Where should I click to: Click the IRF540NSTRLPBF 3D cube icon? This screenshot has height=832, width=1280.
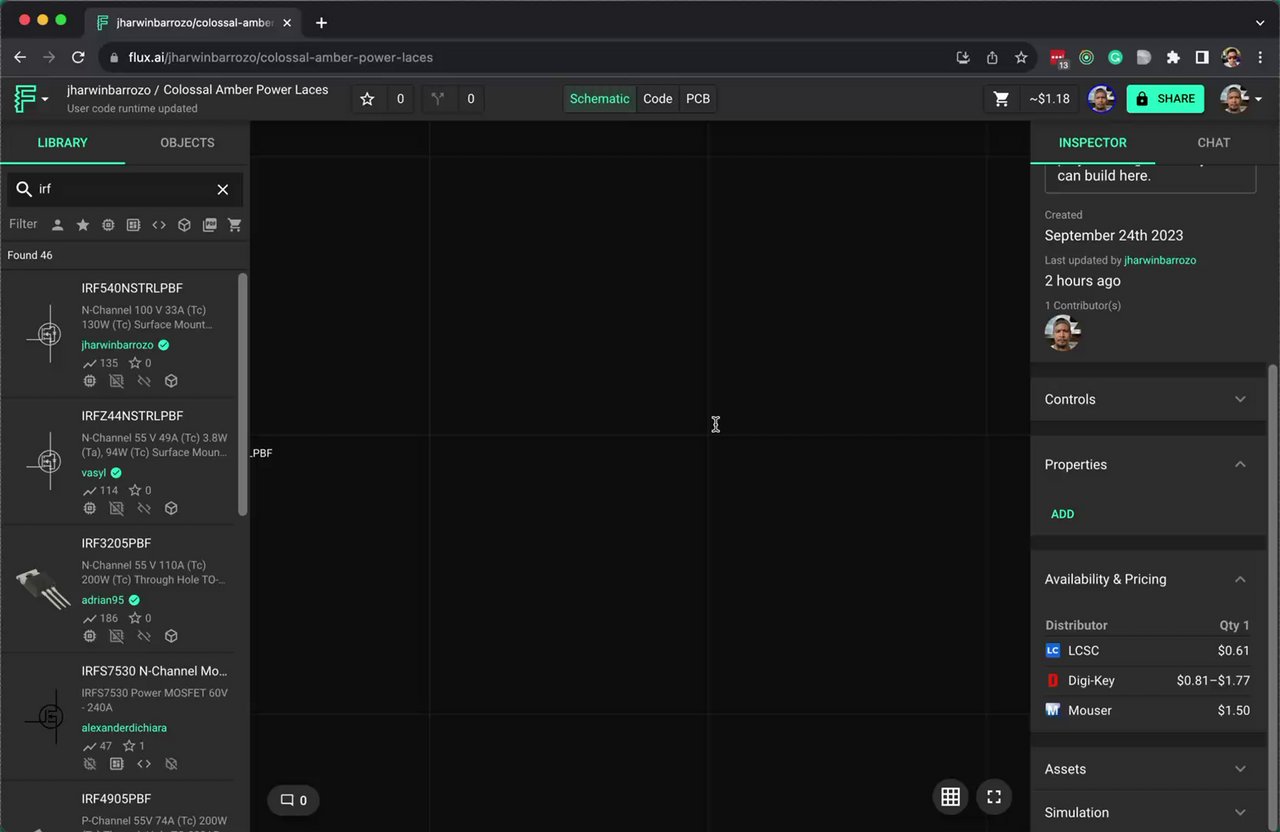tap(171, 381)
